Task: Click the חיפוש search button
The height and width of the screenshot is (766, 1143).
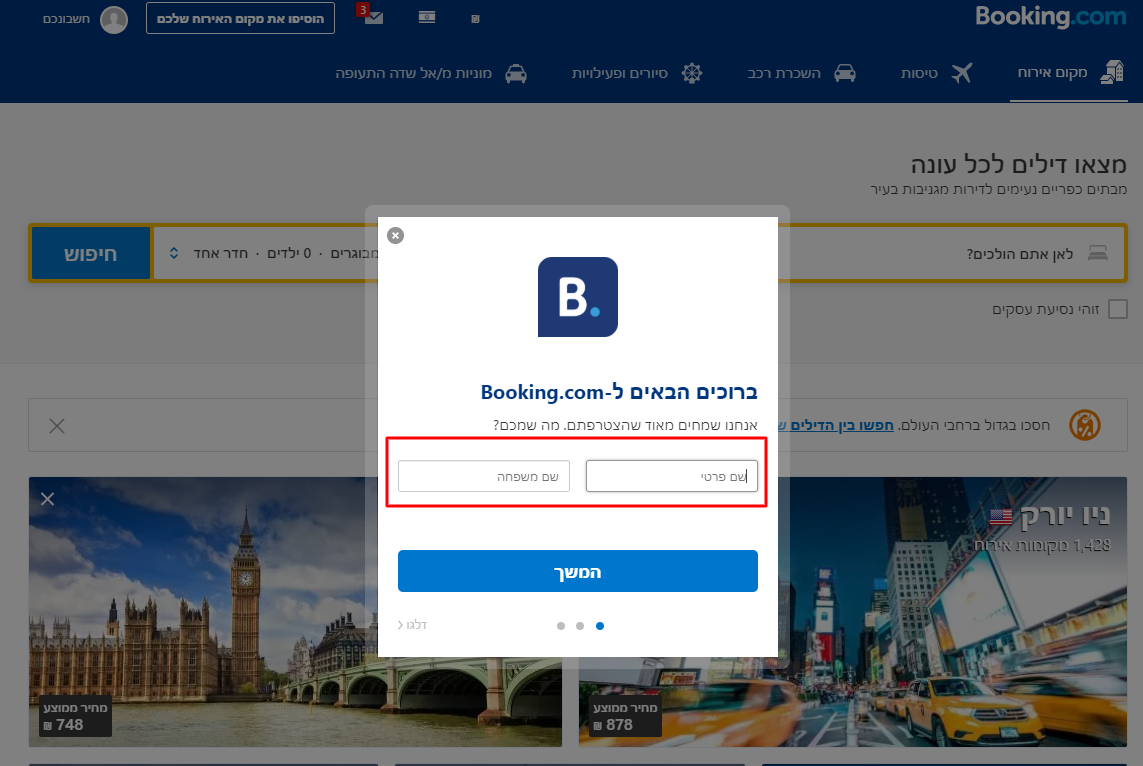Action: tap(90, 254)
